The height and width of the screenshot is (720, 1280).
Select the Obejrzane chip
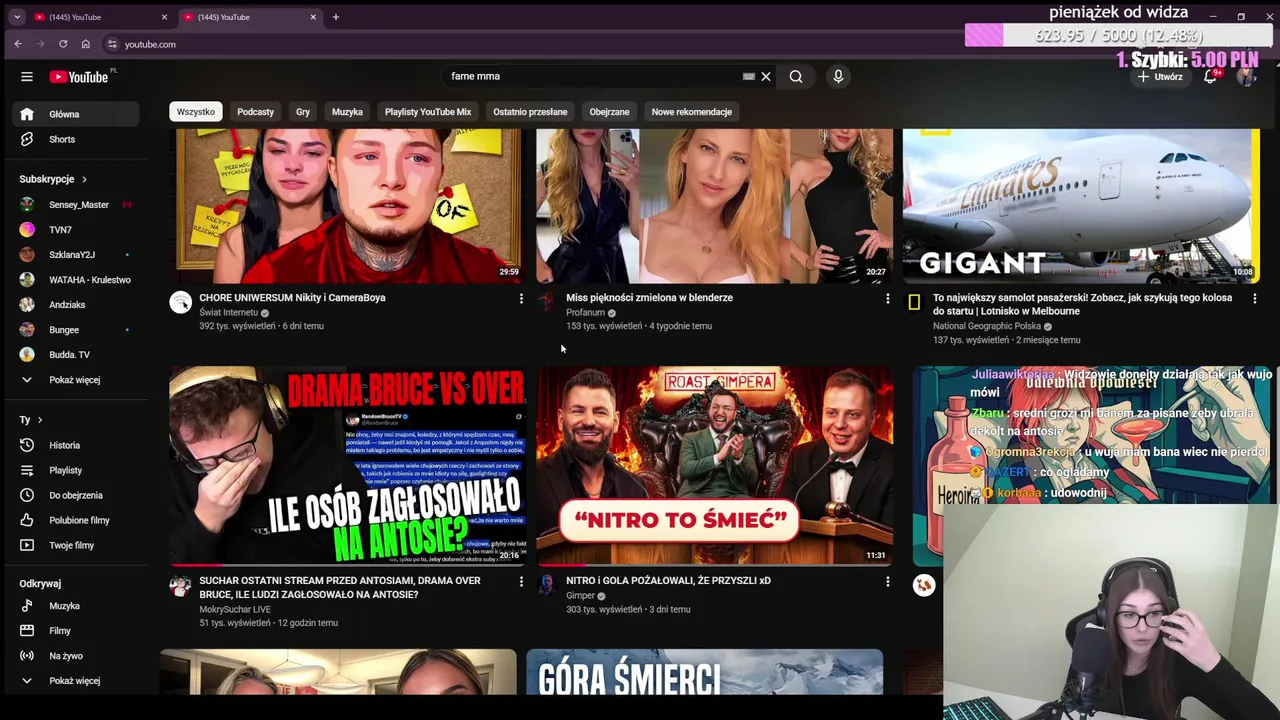pyautogui.click(x=609, y=112)
